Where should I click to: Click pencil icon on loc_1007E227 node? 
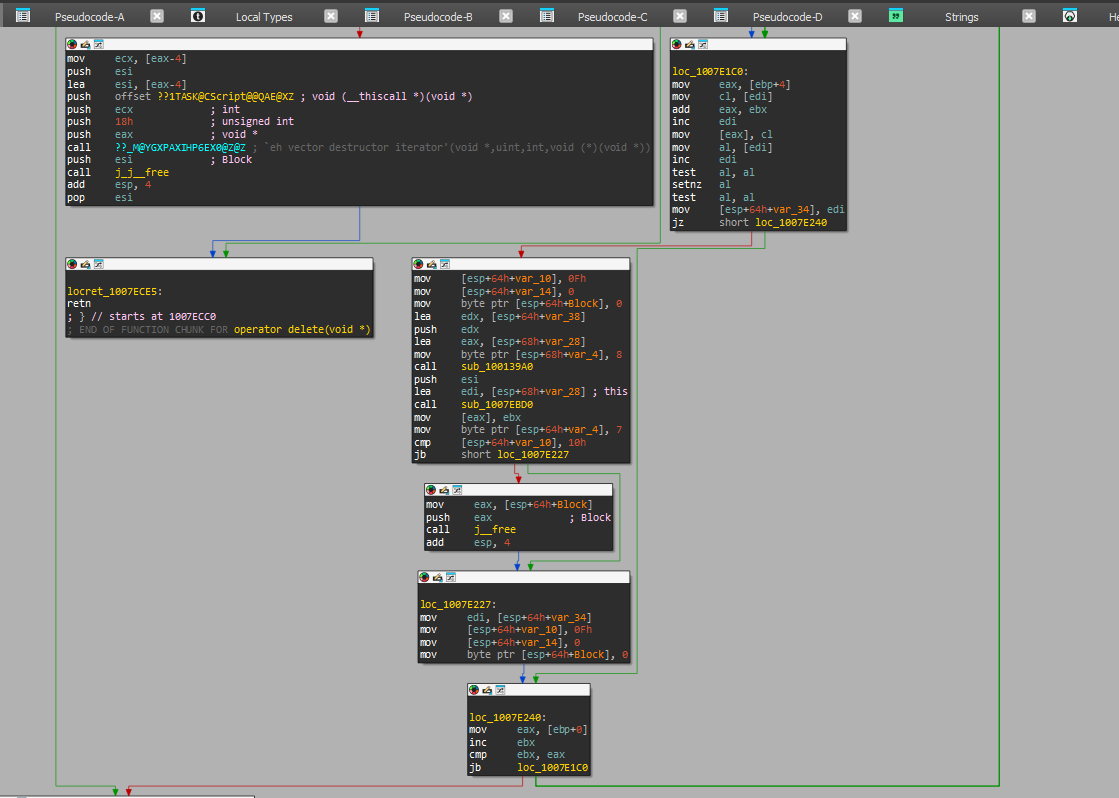tap(438, 577)
